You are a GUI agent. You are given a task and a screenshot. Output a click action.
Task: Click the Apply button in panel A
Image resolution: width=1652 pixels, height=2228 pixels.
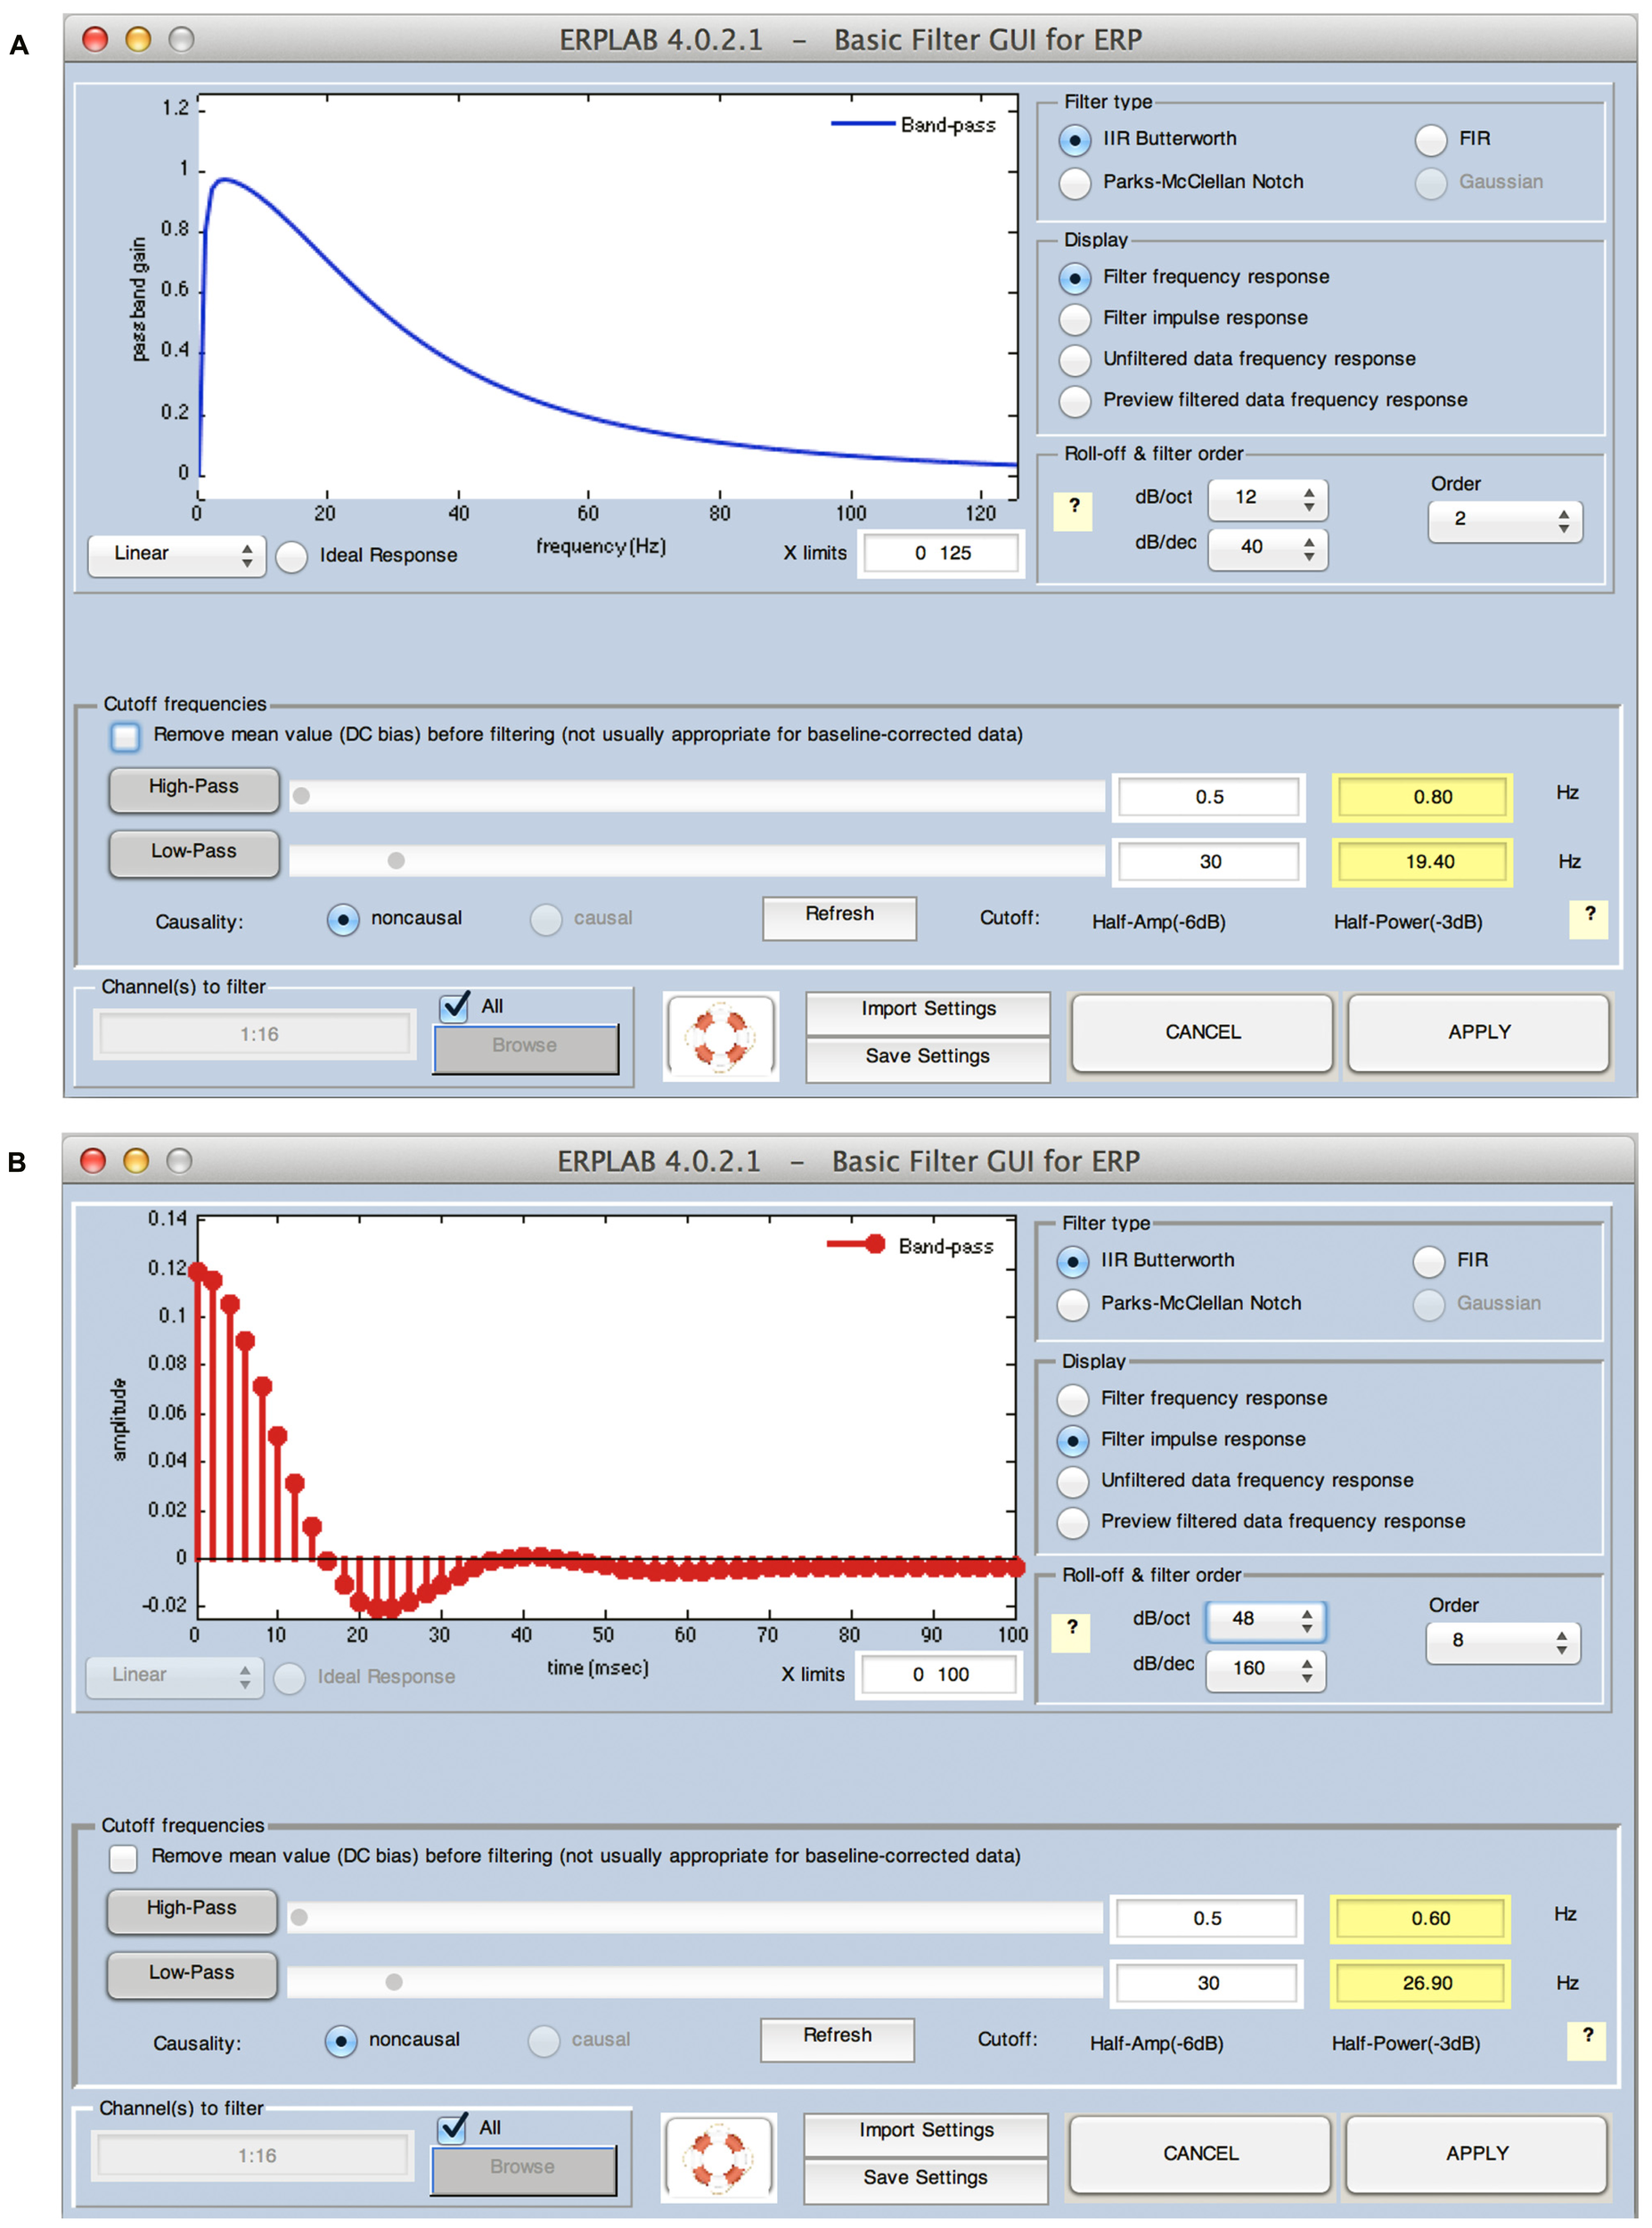tap(1478, 1032)
